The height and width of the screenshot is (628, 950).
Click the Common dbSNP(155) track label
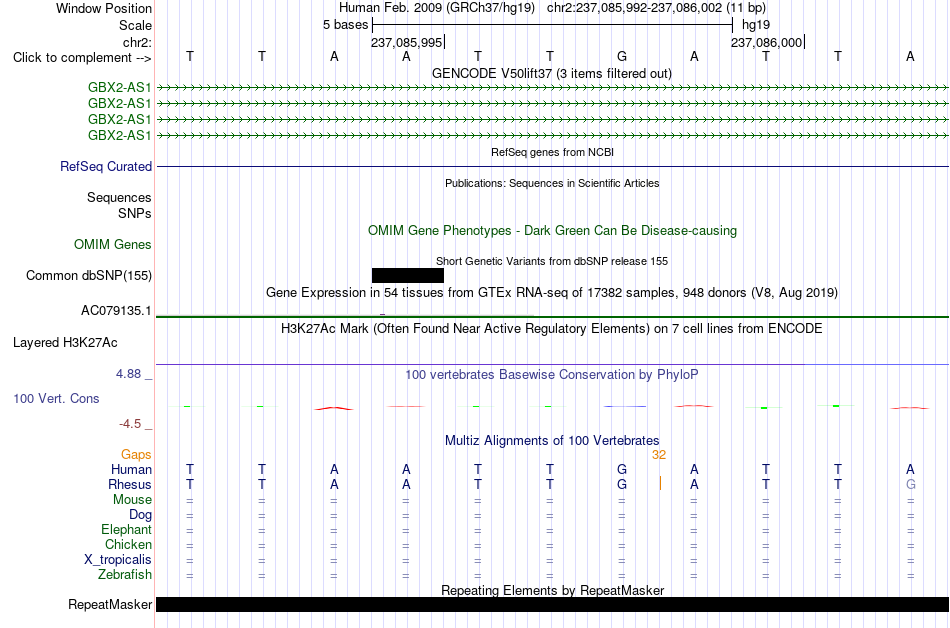coord(88,276)
